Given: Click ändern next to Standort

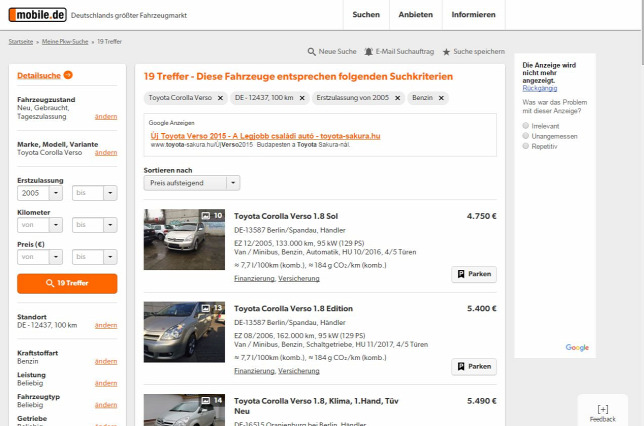Looking at the screenshot, I should (x=106, y=325).
